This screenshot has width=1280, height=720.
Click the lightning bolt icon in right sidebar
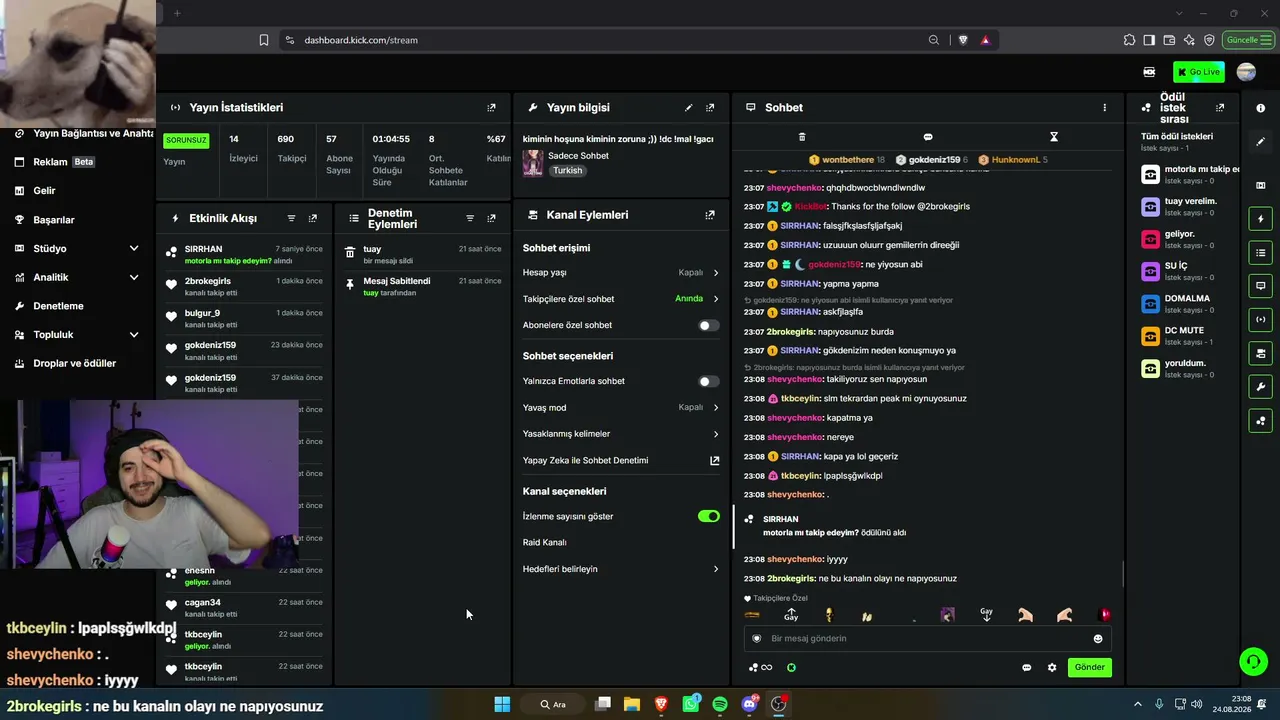(1261, 219)
